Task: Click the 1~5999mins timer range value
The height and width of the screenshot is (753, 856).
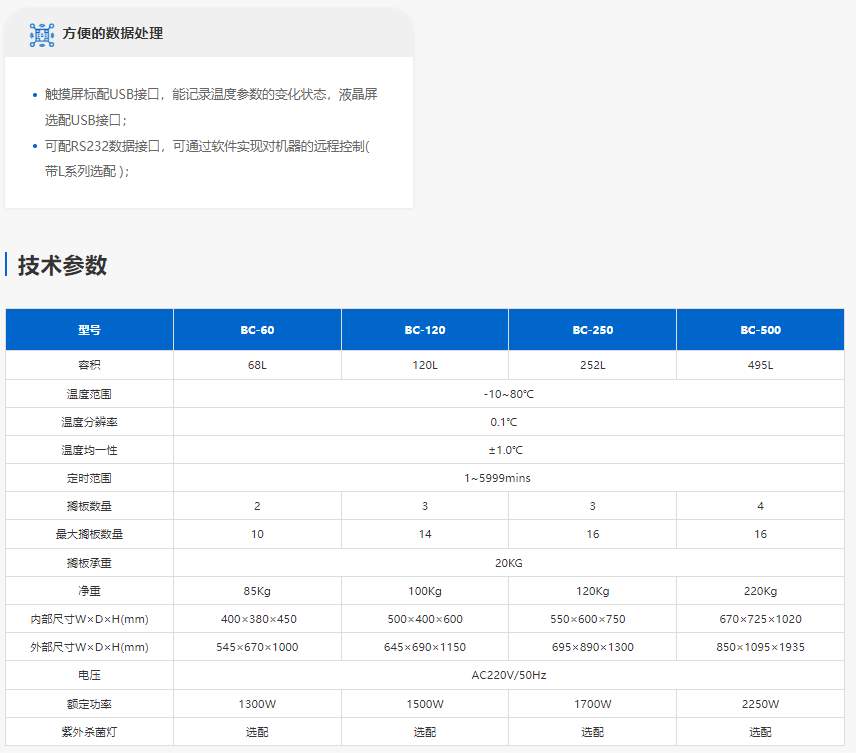Action: coord(509,478)
